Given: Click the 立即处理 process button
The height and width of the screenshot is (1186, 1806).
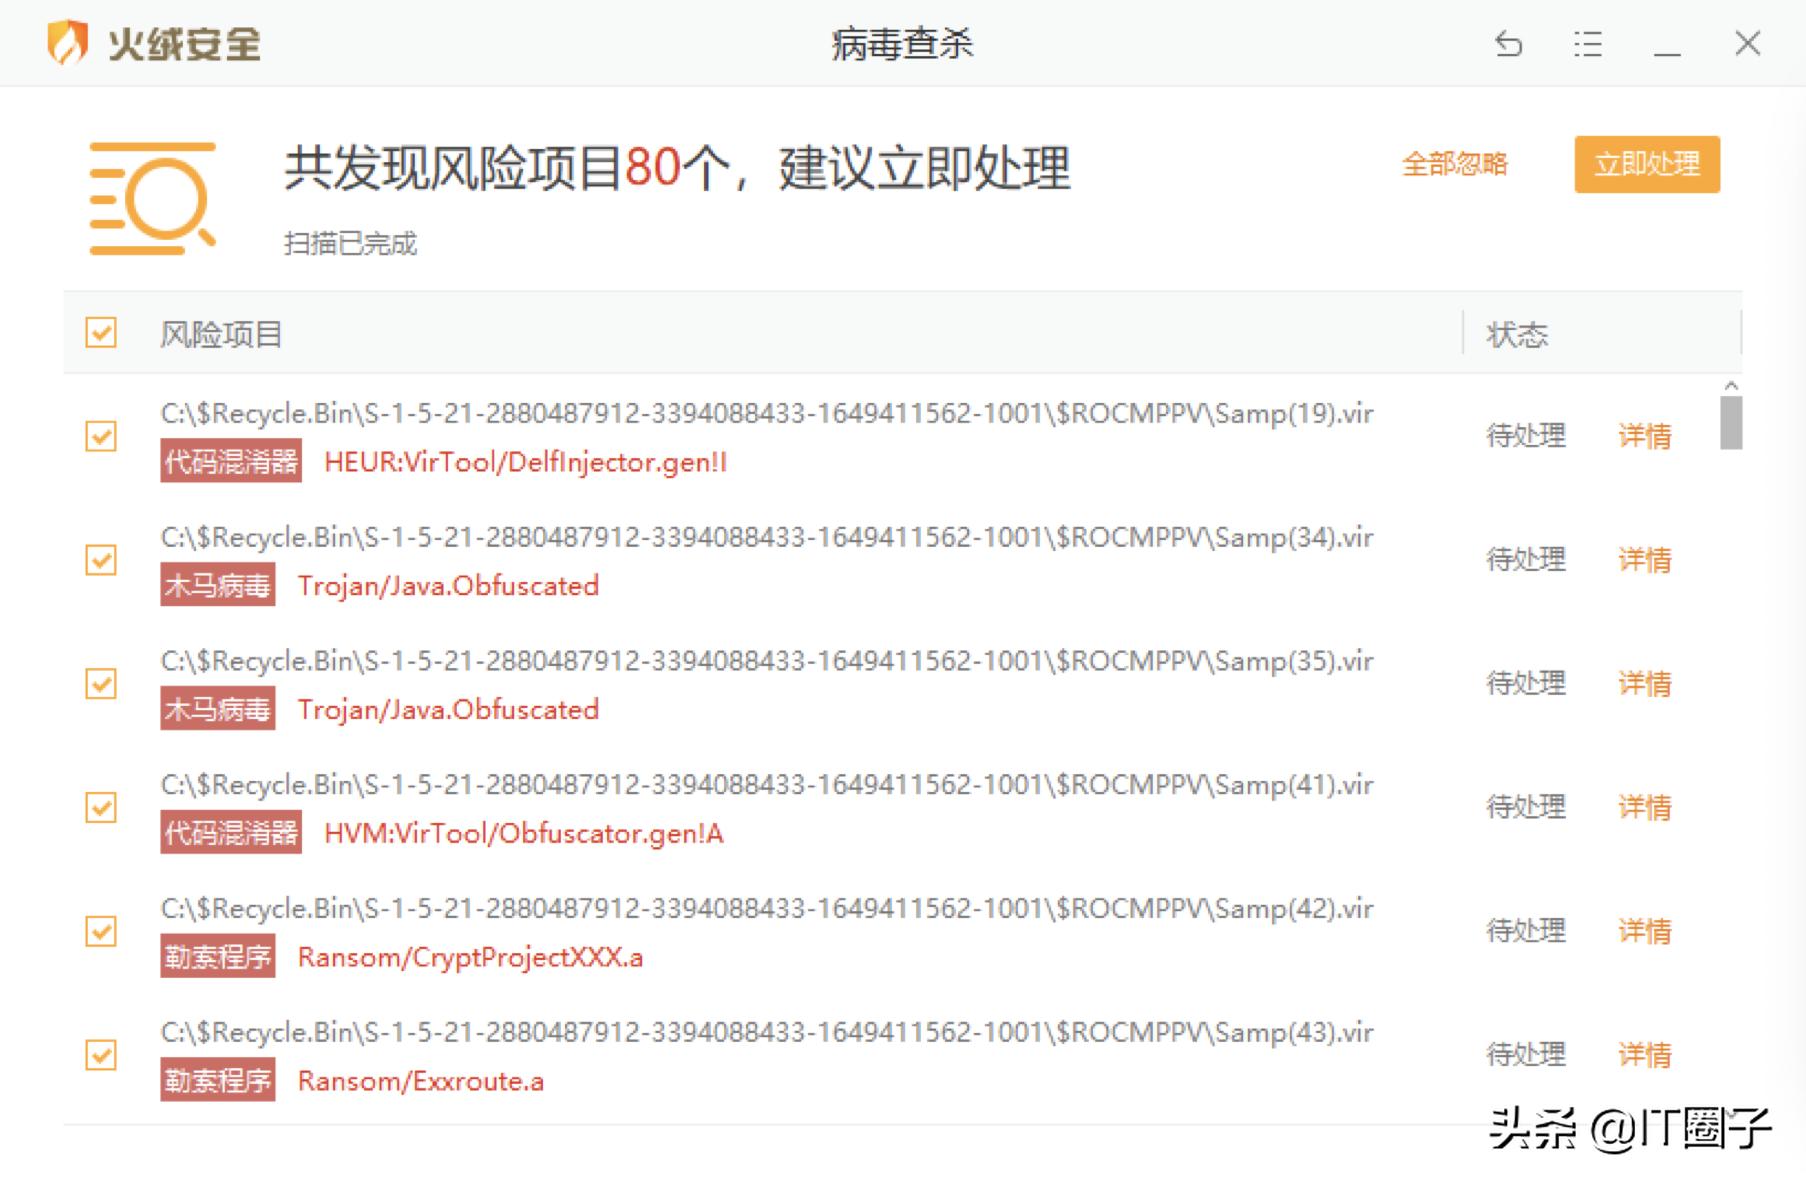Looking at the screenshot, I should coord(1647,165).
